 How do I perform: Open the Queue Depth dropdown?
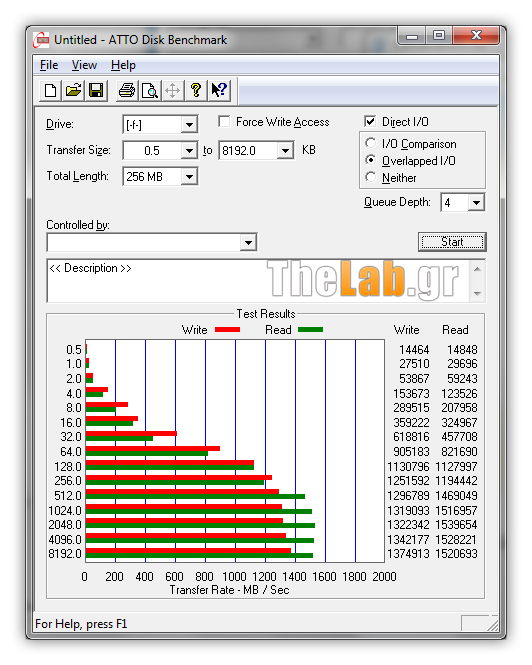point(476,203)
